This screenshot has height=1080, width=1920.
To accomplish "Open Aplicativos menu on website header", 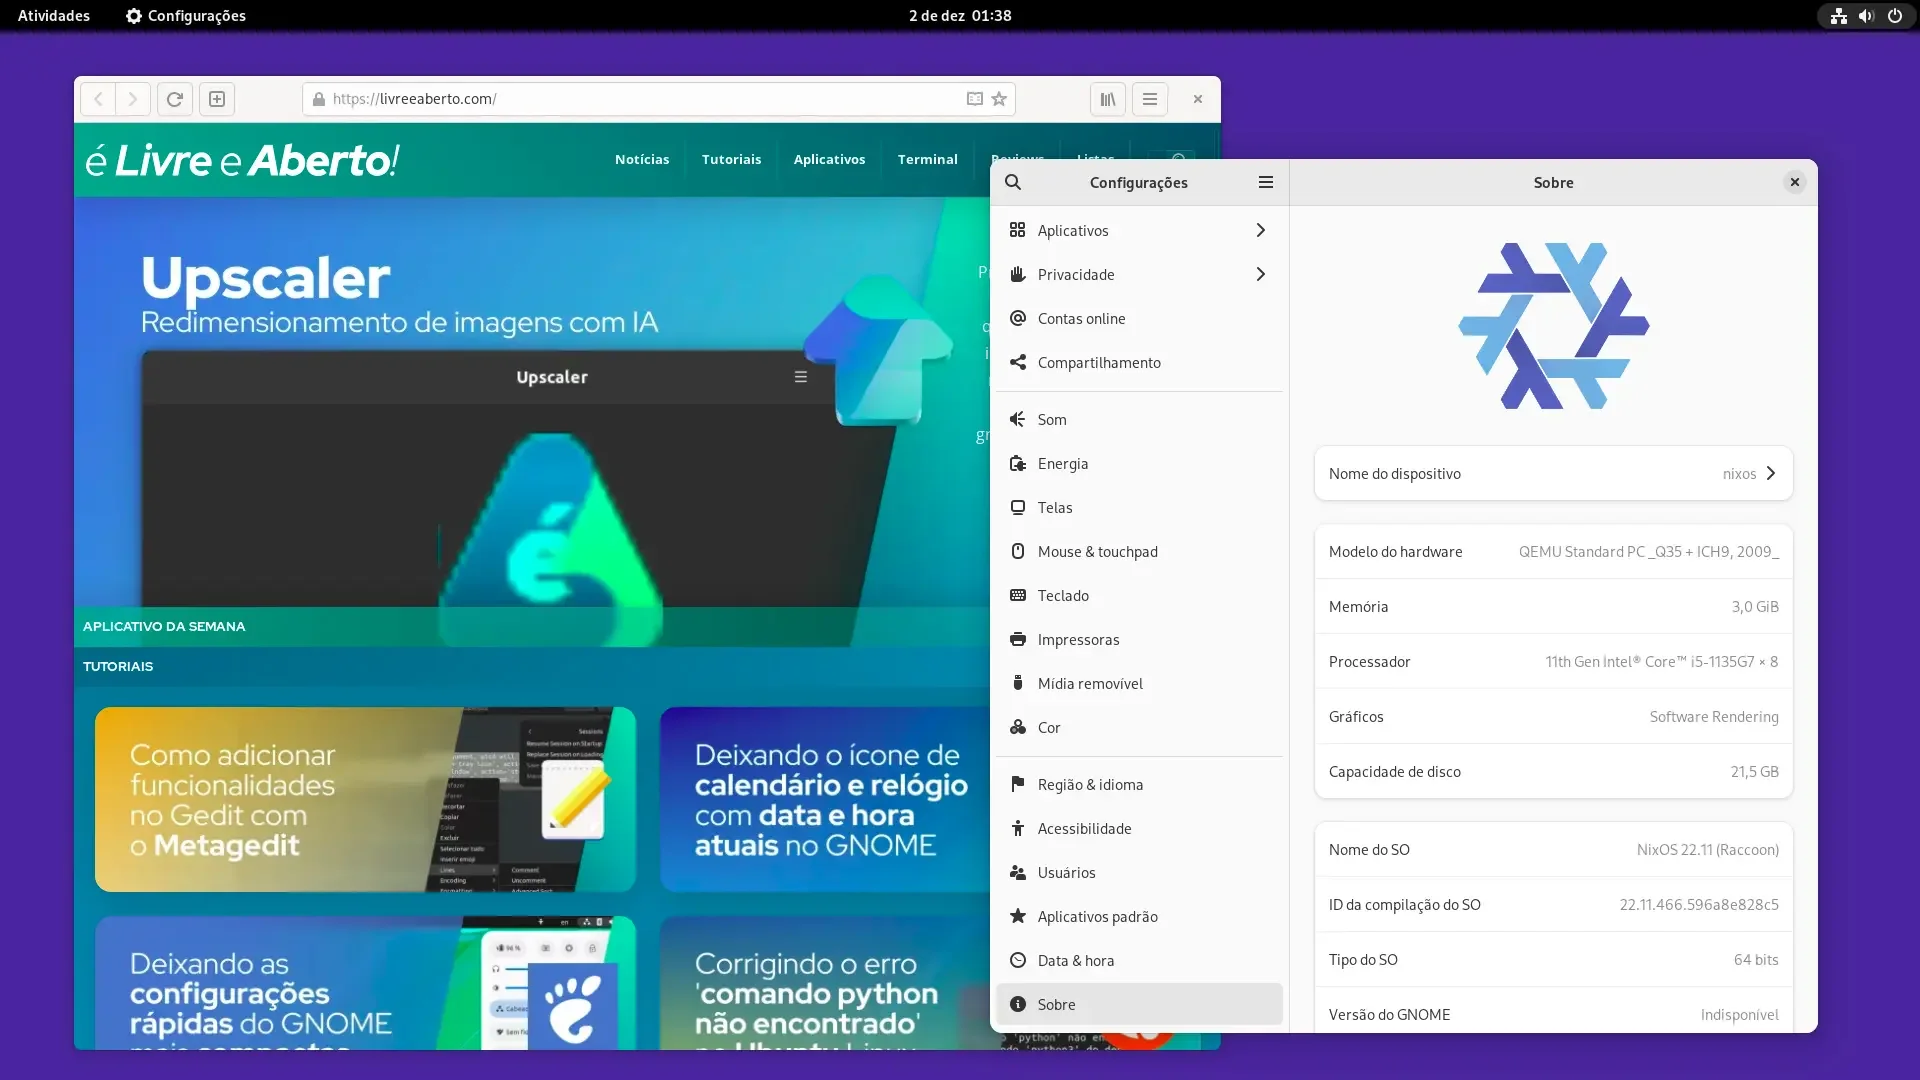I will (x=829, y=159).
